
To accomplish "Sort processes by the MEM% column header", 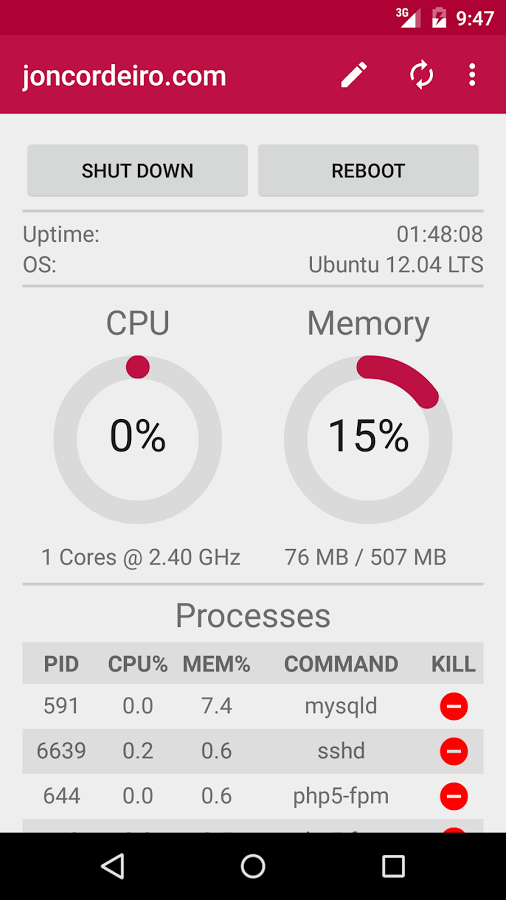I will 216,664.
